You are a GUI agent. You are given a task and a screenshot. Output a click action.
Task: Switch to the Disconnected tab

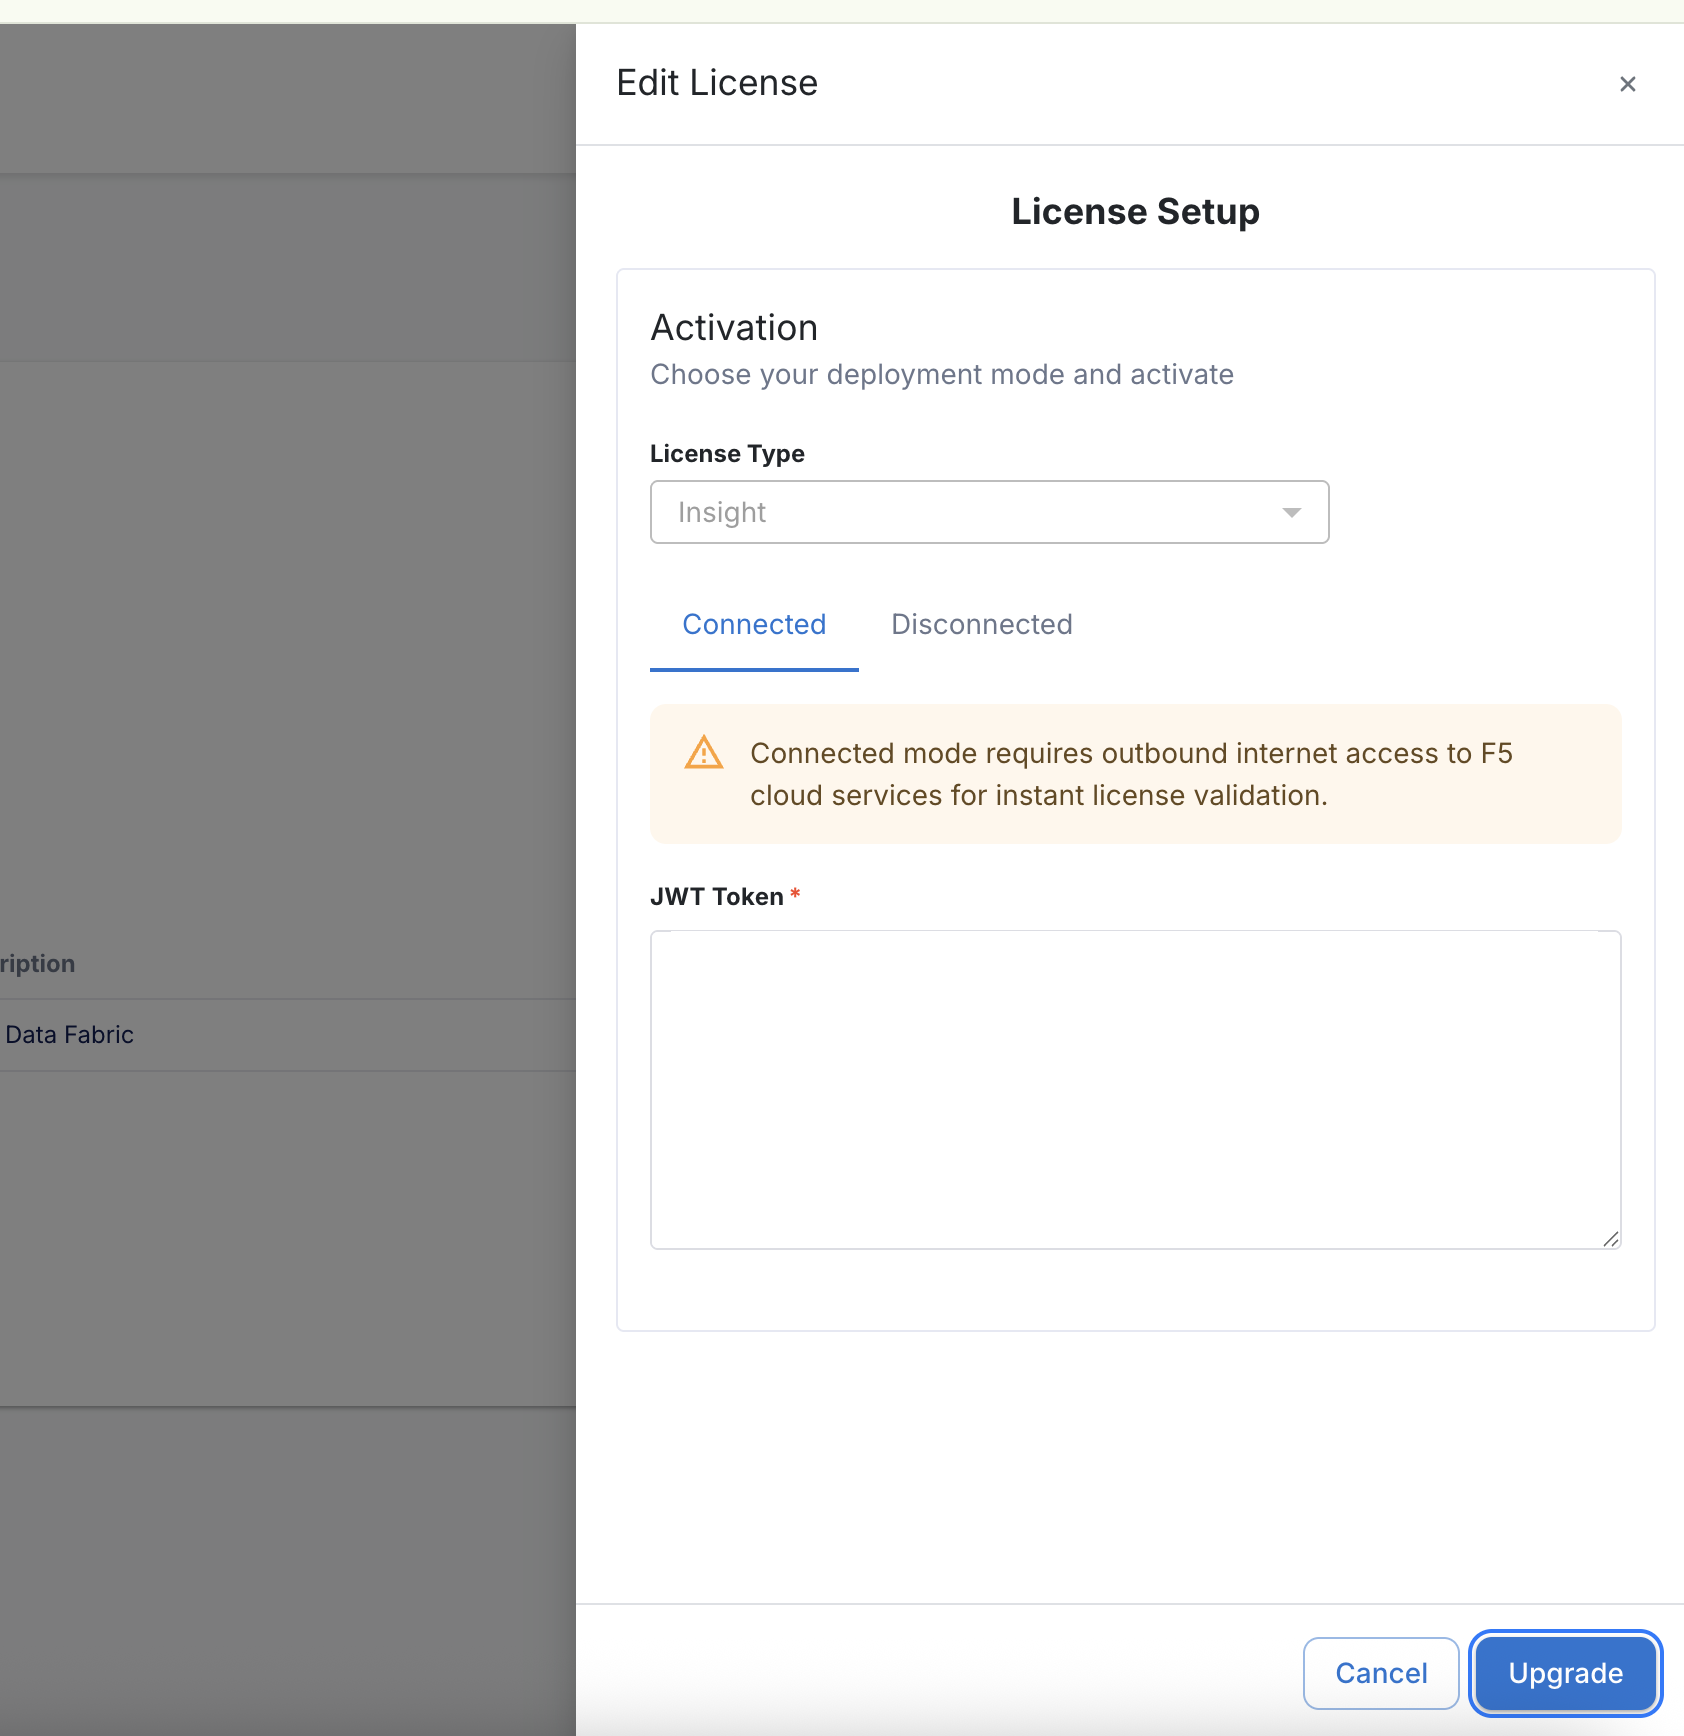click(981, 624)
